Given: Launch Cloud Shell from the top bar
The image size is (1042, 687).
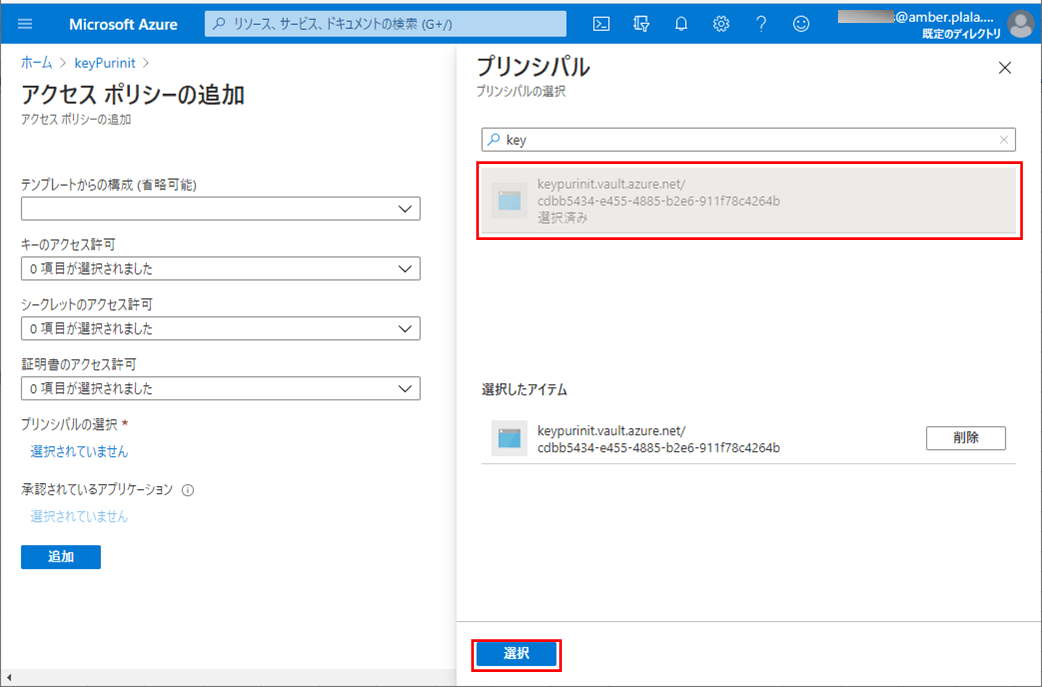Looking at the screenshot, I should (x=601, y=24).
